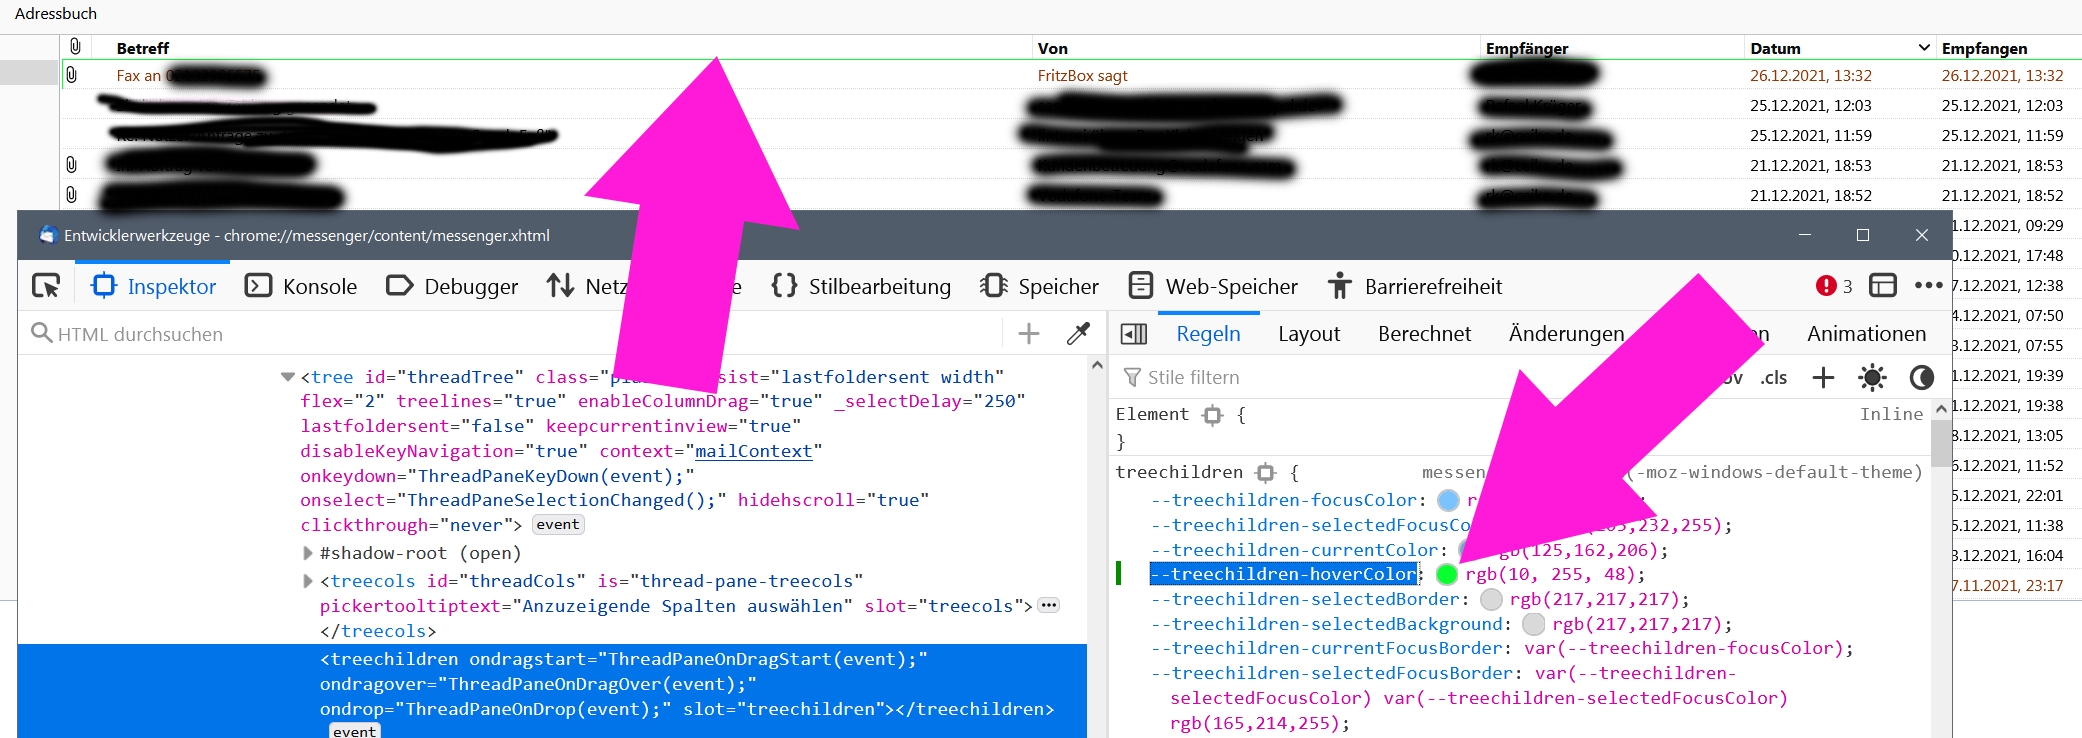Click the ellipsis badge on the treecols line
Image resolution: width=2082 pixels, height=738 pixels.
[1049, 605]
